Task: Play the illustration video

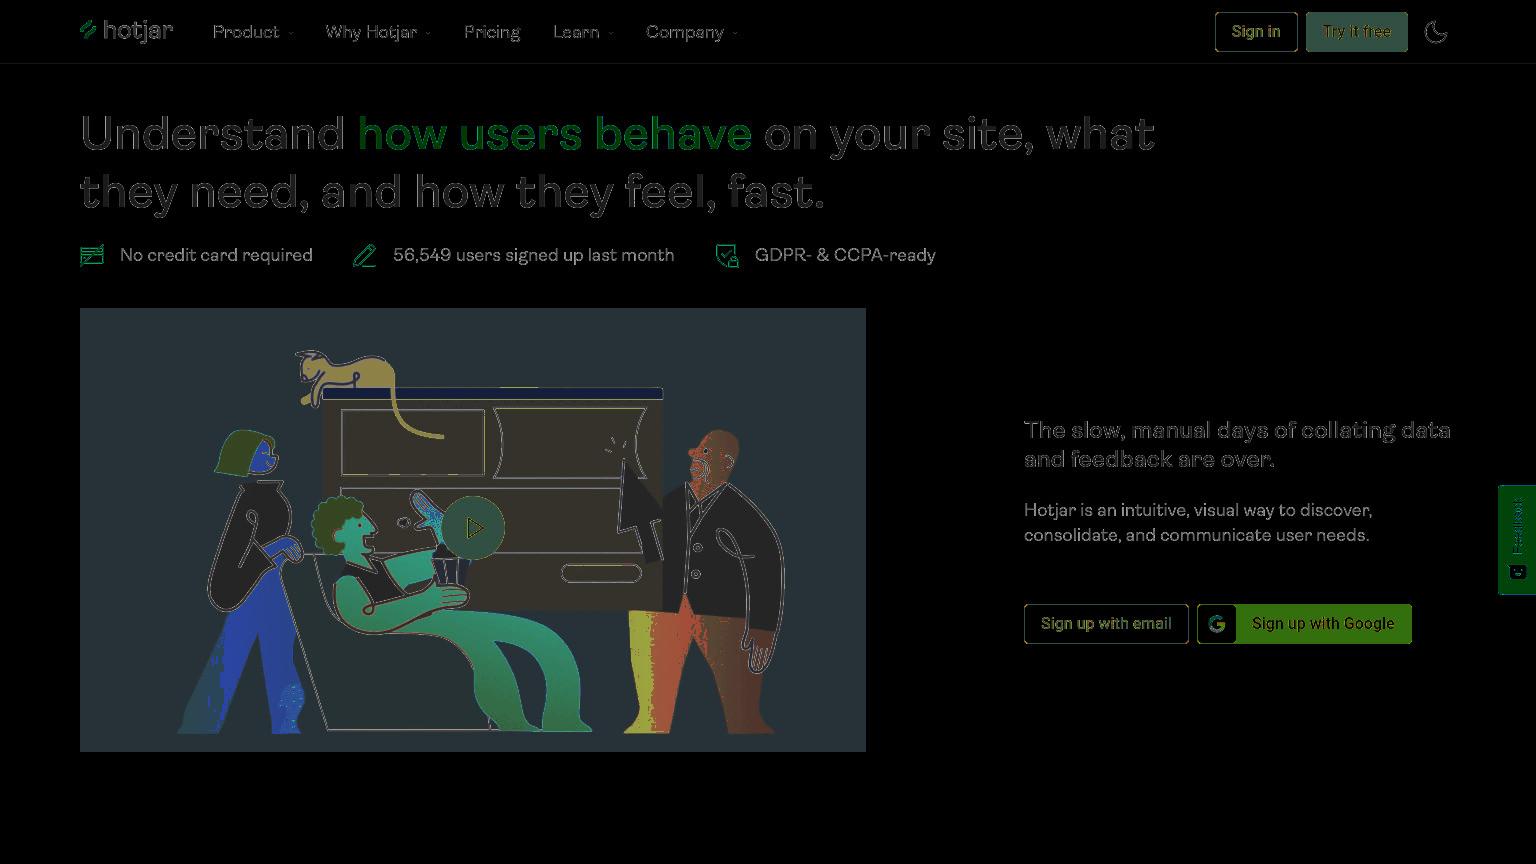Action: 474,527
